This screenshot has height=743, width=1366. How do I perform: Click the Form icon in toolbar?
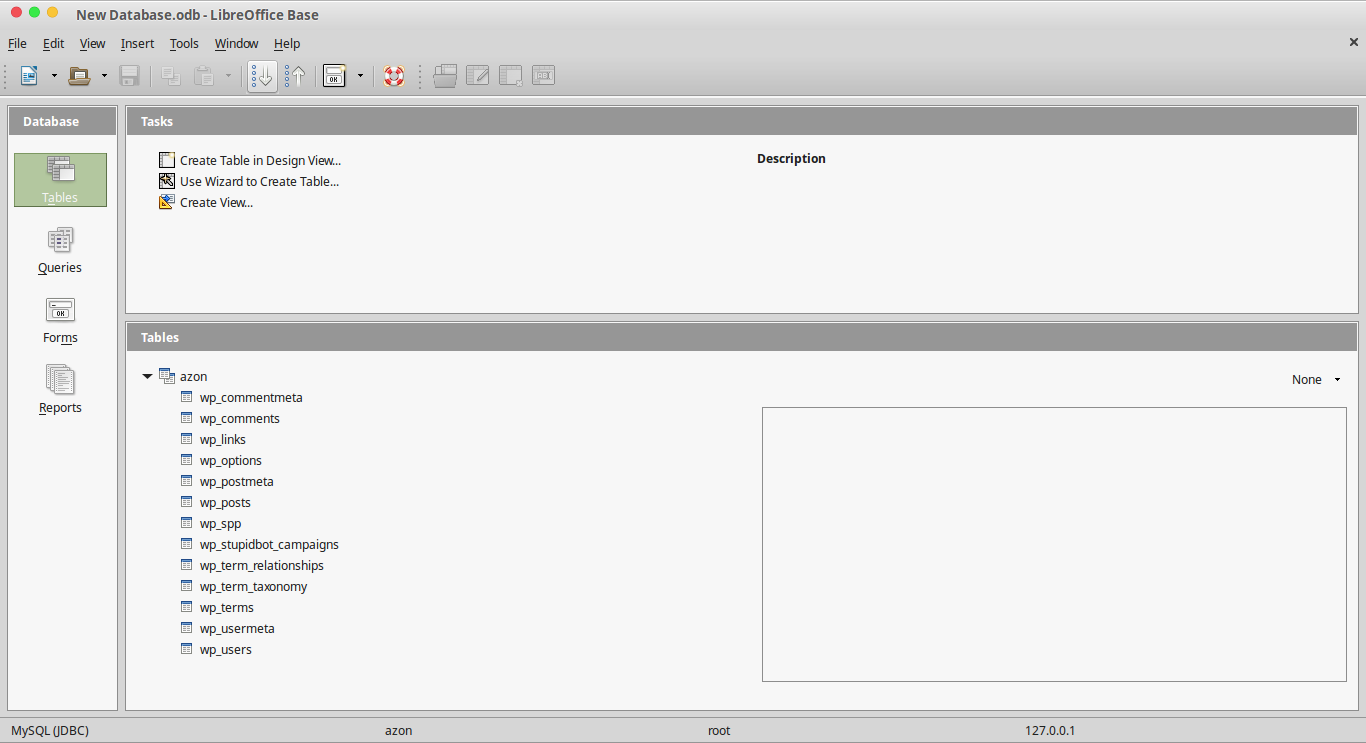[335, 76]
